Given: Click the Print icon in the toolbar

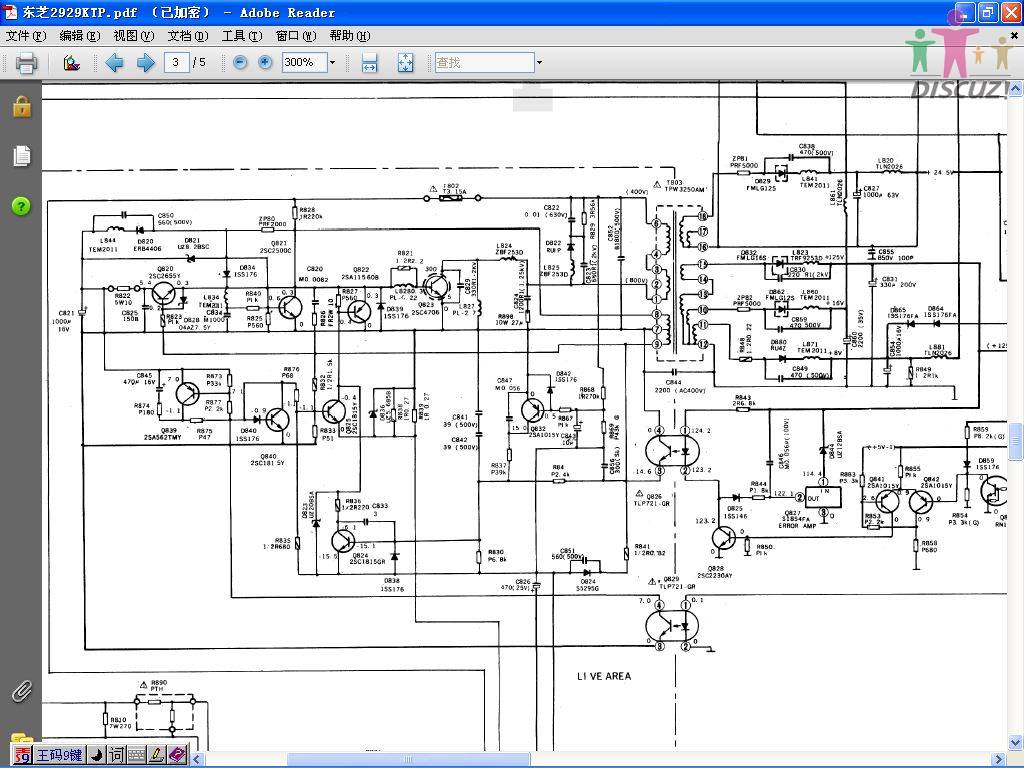Looking at the screenshot, I should point(25,63).
